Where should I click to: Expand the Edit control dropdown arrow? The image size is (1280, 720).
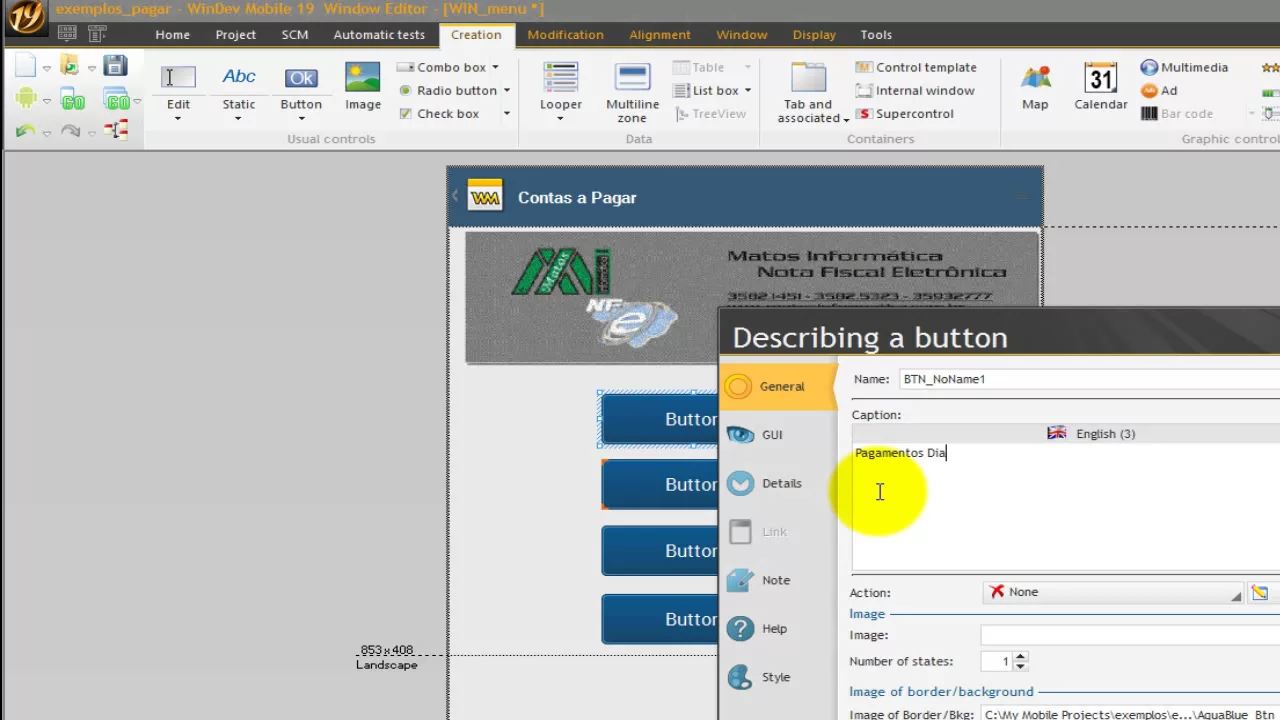[178, 119]
